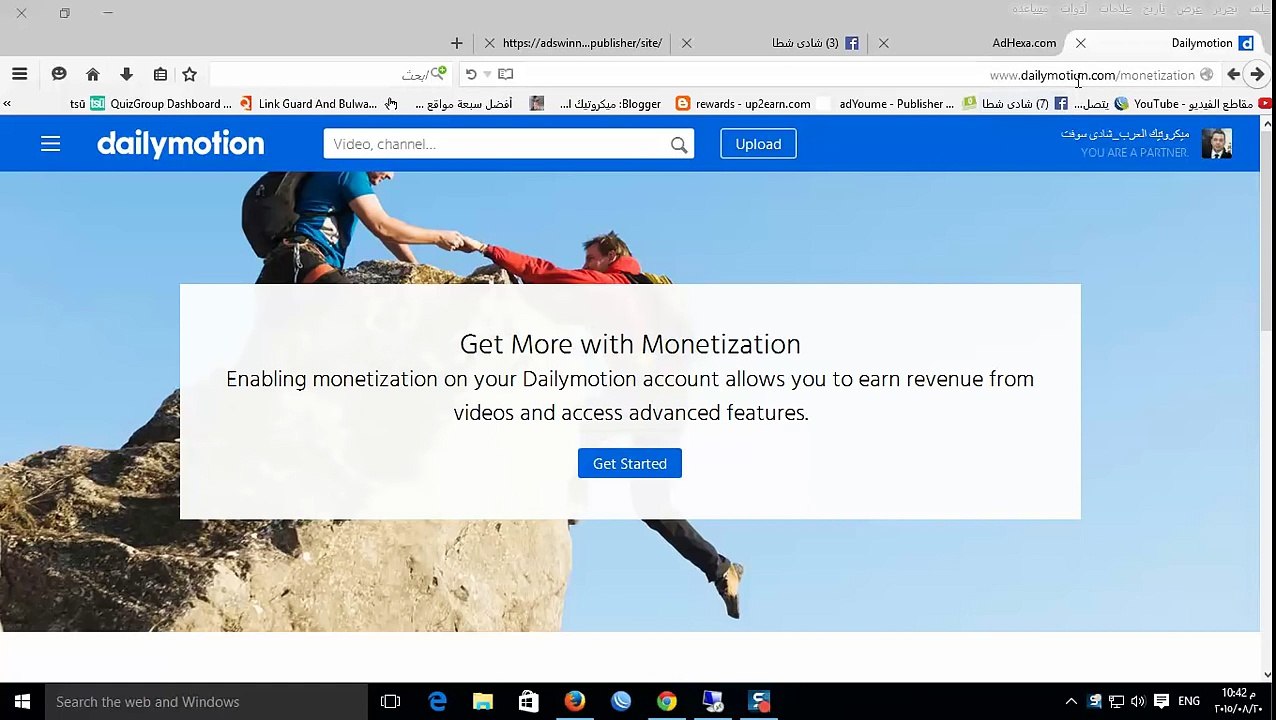The image size is (1276, 720).
Task: Expand the bookmarks toolbar overflow chevron
Action: pos(7,103)
